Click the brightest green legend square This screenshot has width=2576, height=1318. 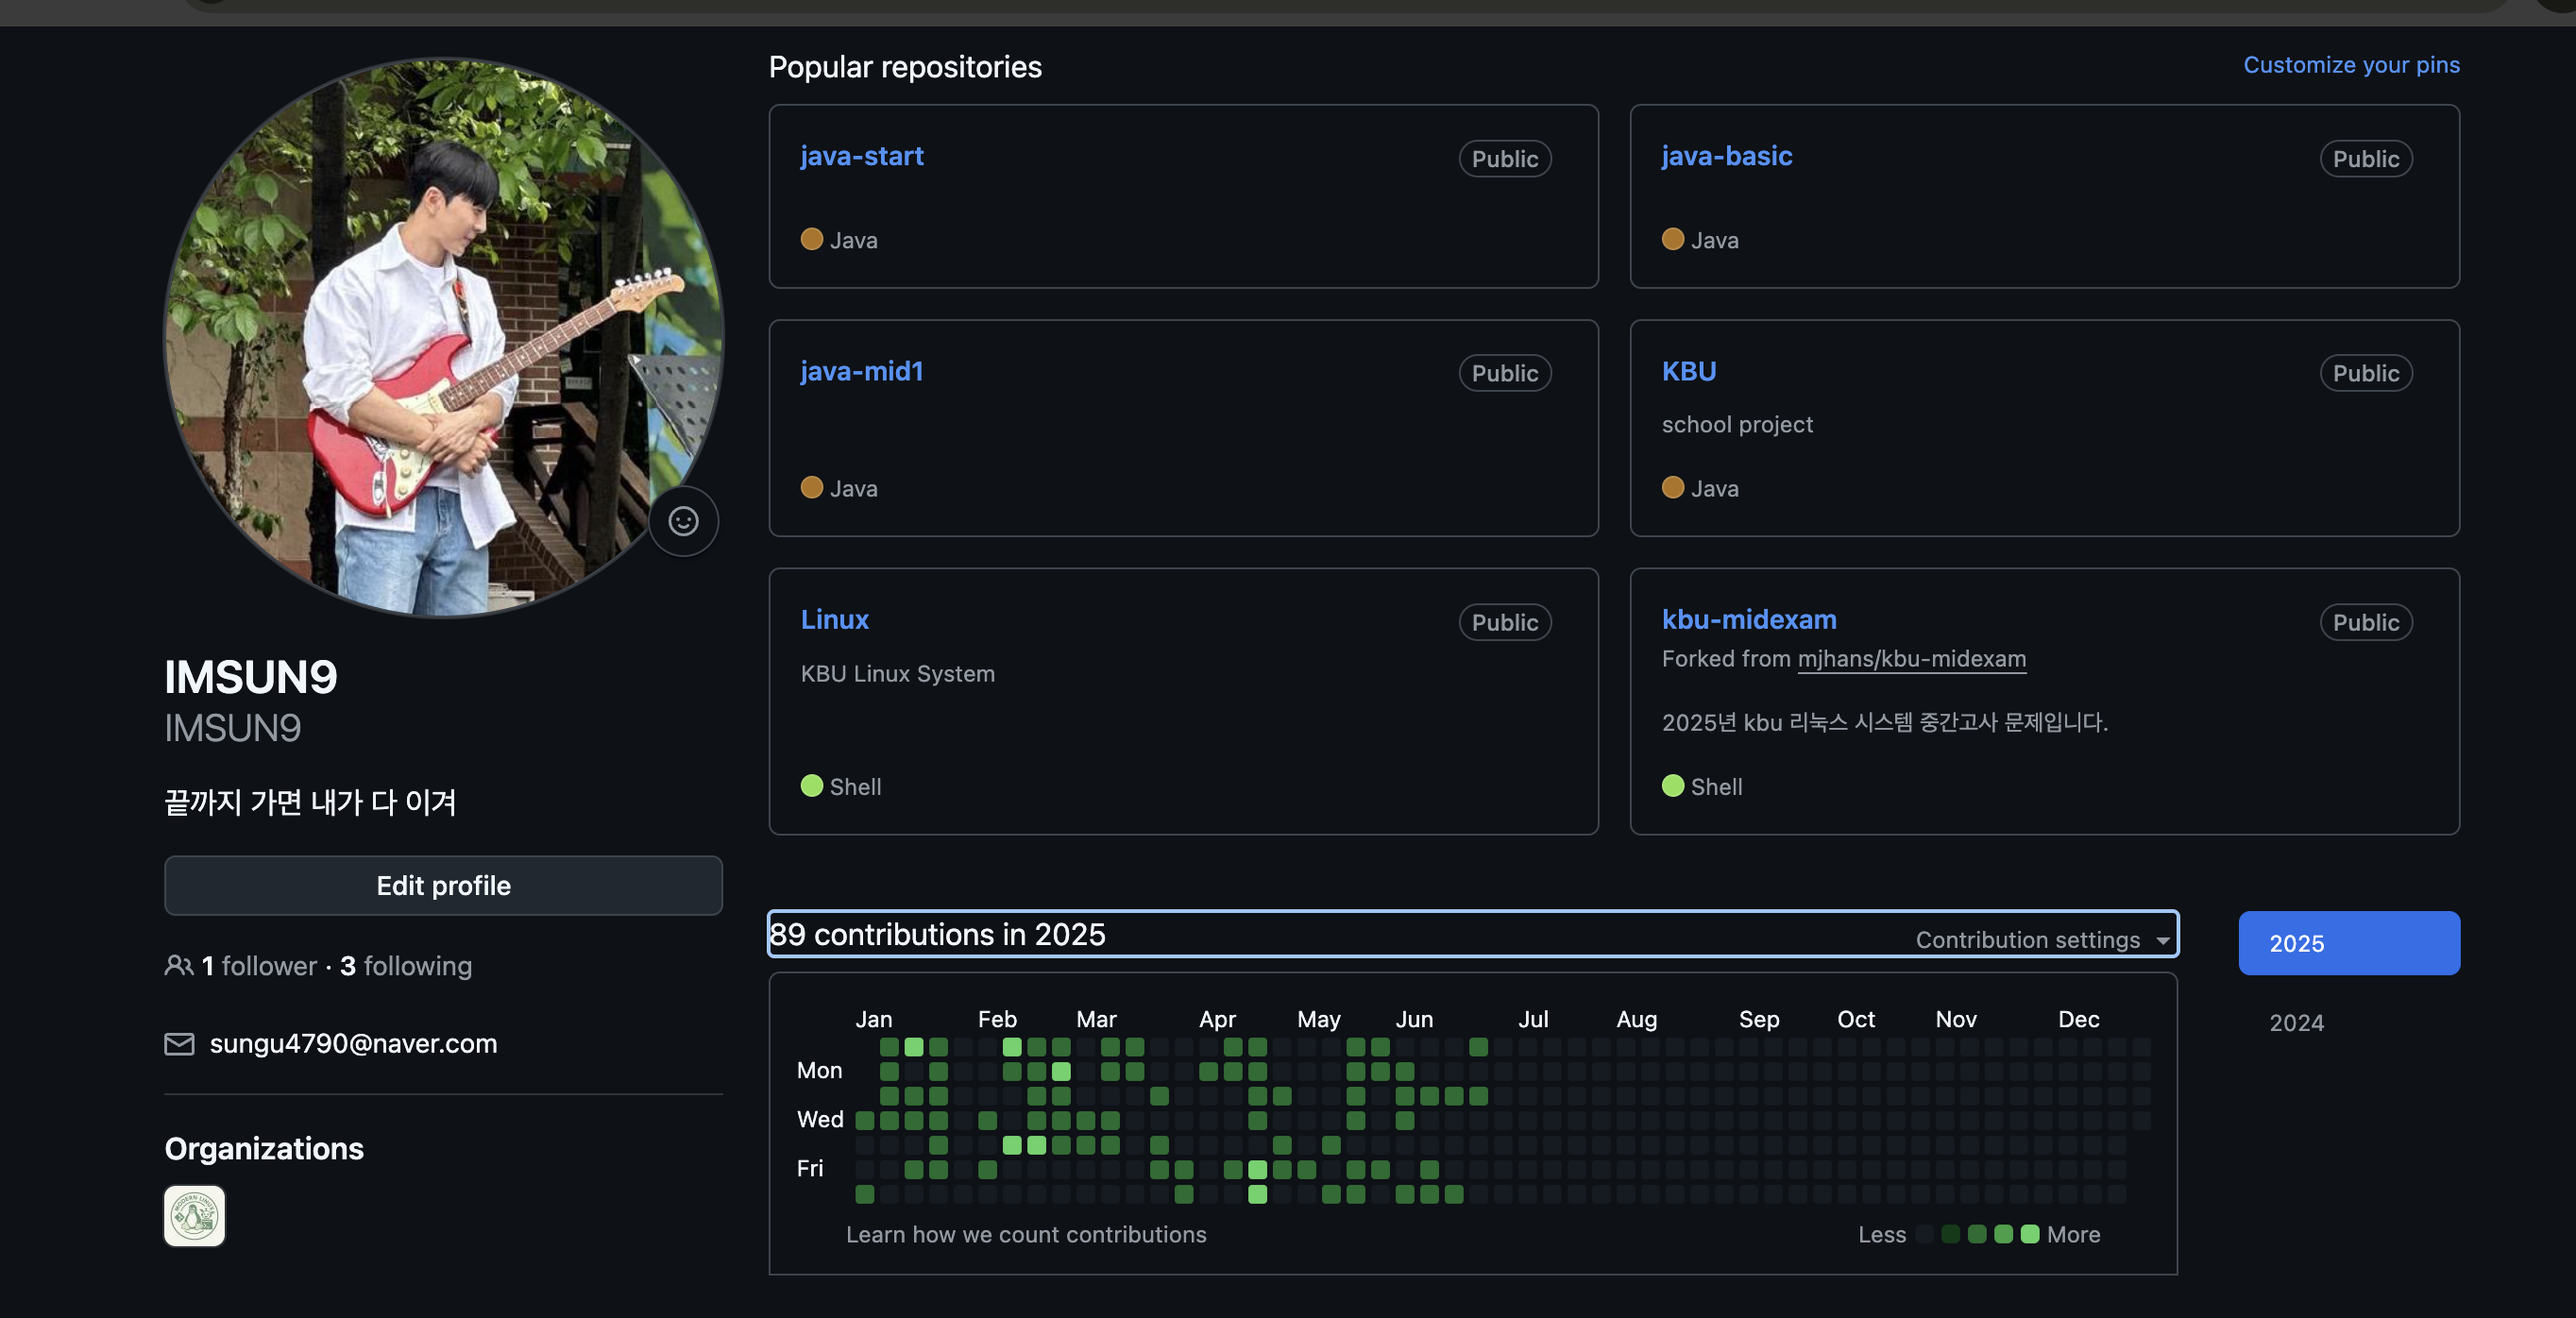2029,1234
